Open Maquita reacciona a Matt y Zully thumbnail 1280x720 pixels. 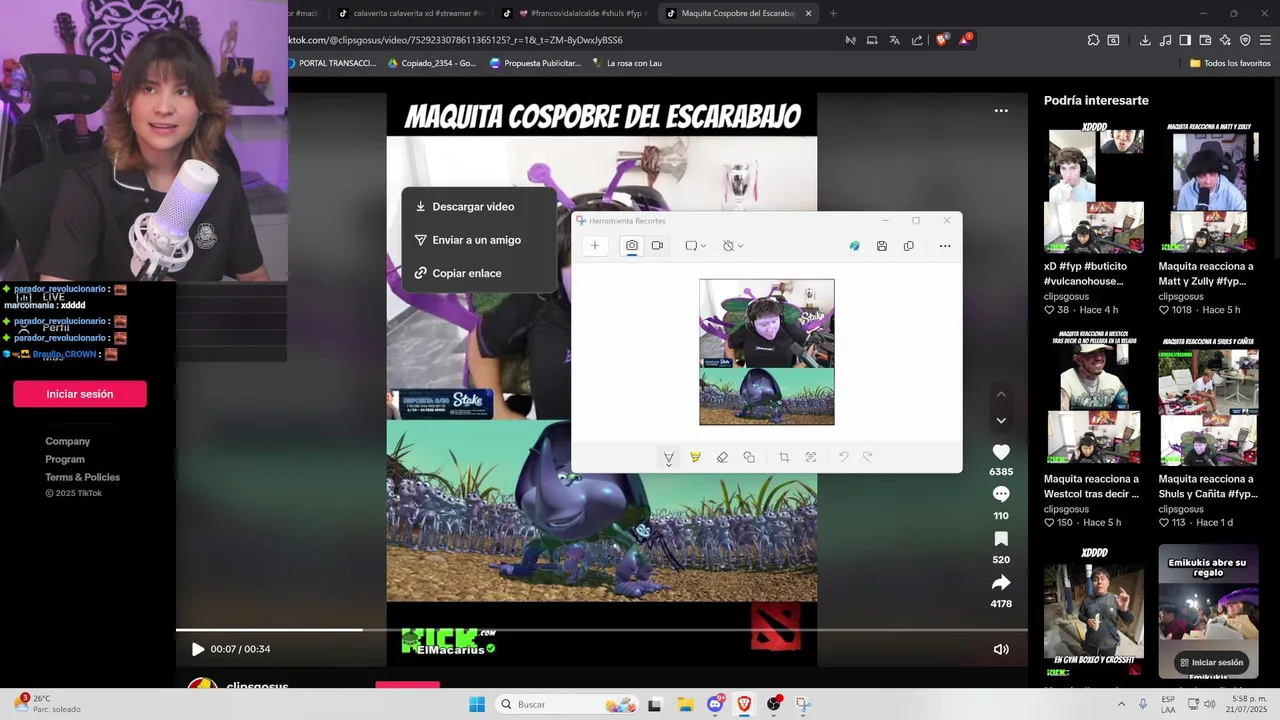coord(1208,187)
